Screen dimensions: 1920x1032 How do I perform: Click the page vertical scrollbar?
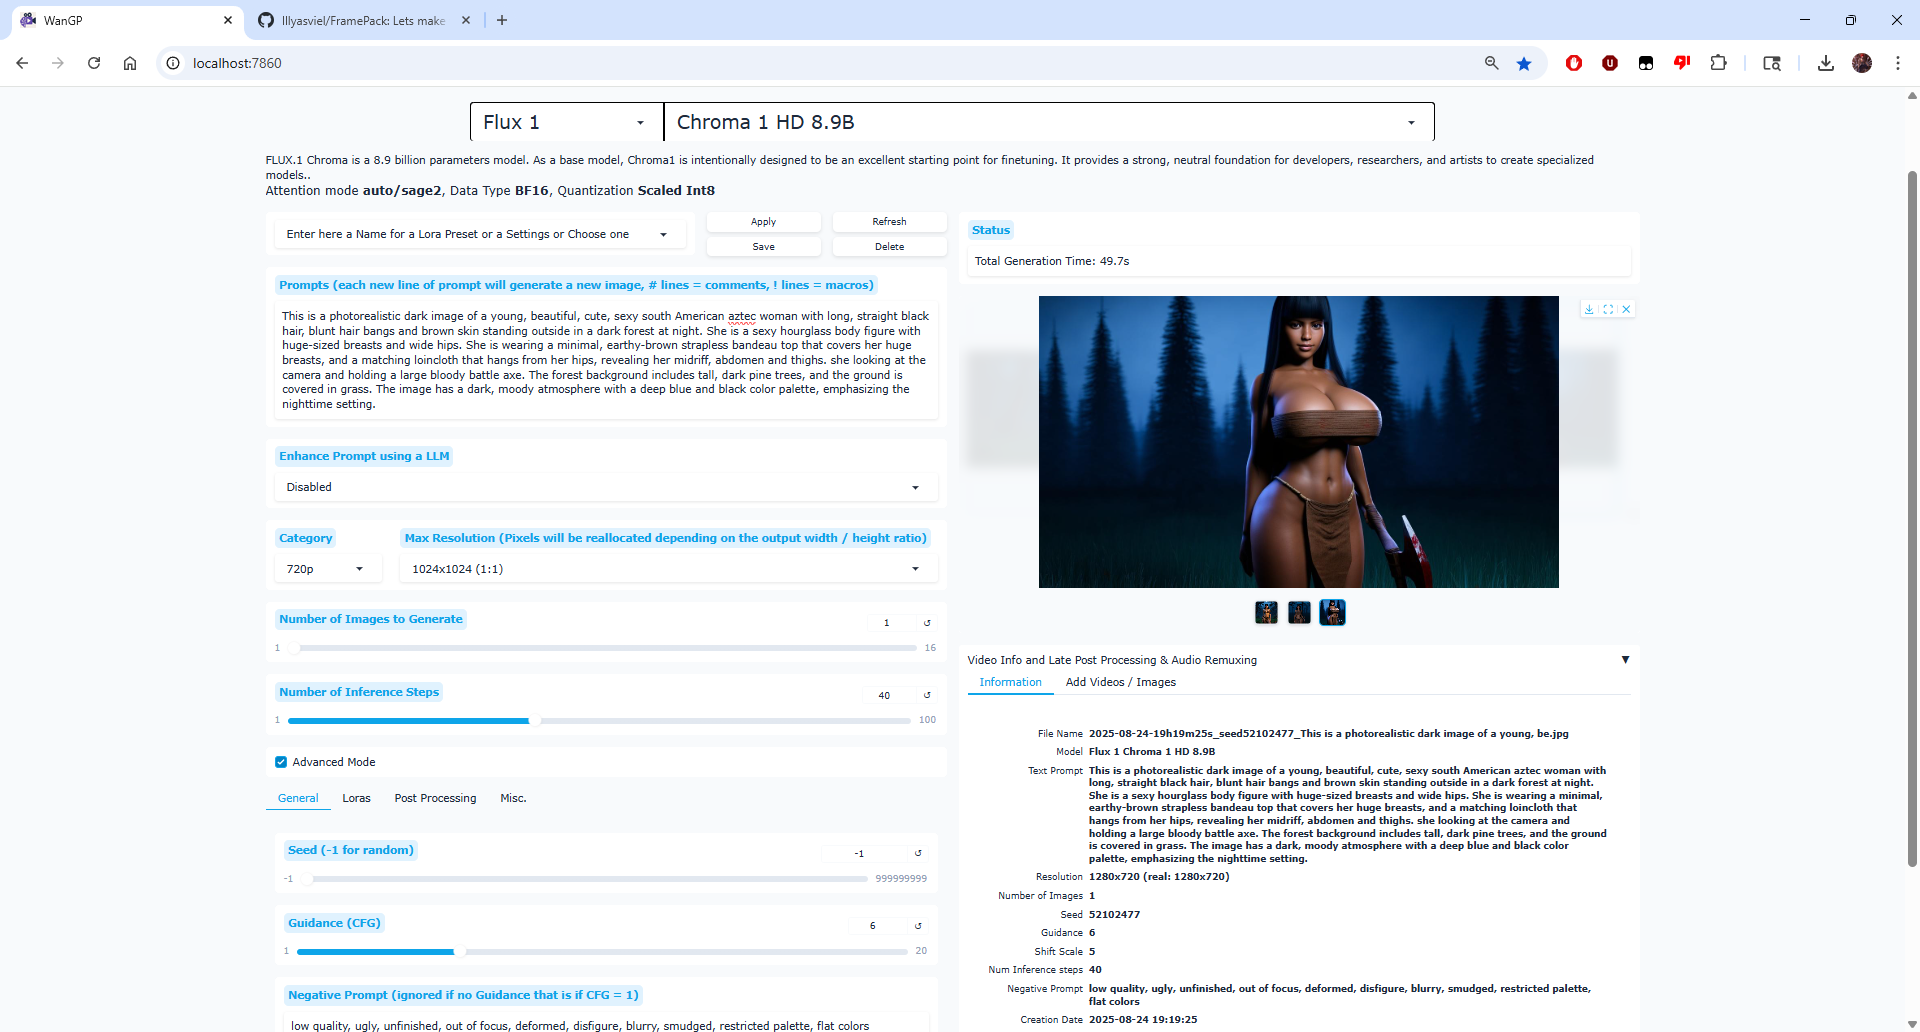point(1912,518)
